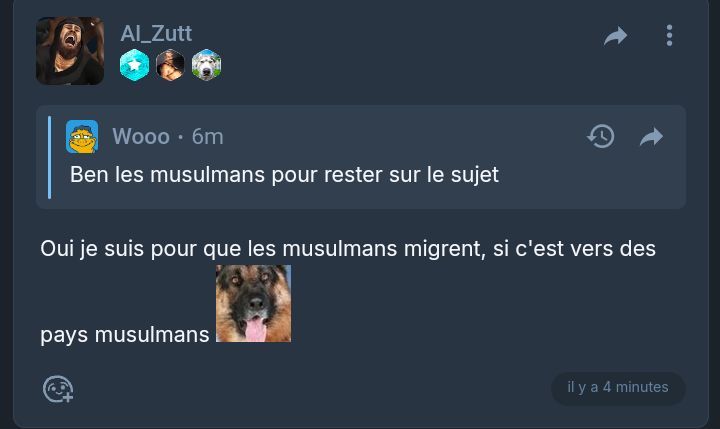Share the post by AI_Zutt
Screen dimensions: 720x429
coord(616,36)
